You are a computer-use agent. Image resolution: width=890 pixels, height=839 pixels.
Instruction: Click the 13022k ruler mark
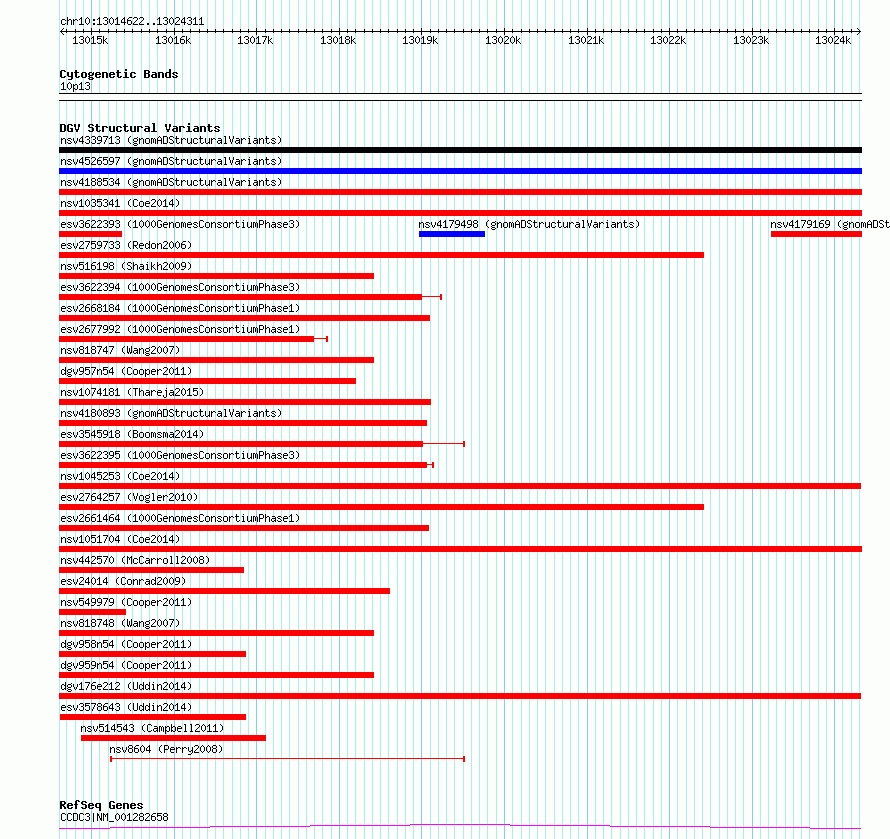pos(668,40)
